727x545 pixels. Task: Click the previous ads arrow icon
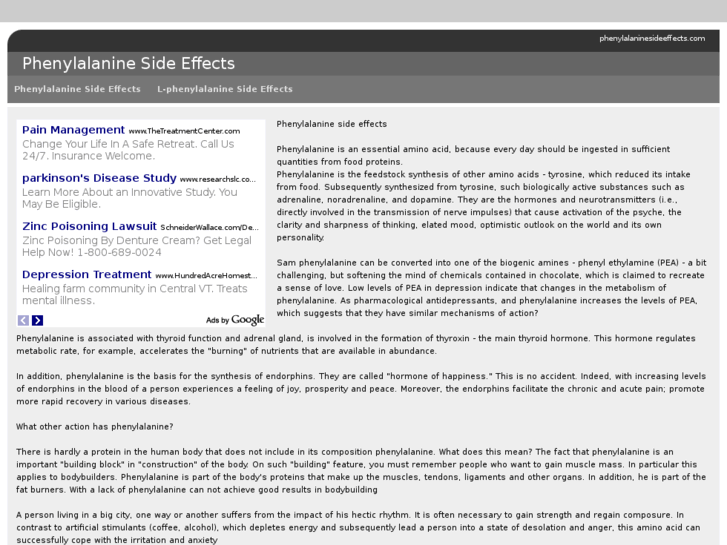pos(23,320)
